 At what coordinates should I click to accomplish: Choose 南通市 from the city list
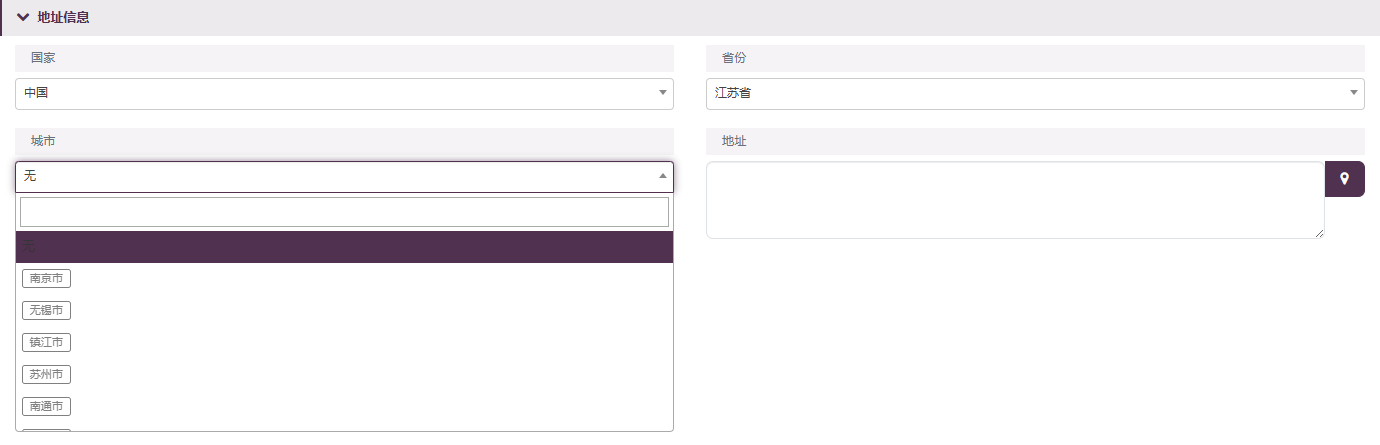click(46, 407)
